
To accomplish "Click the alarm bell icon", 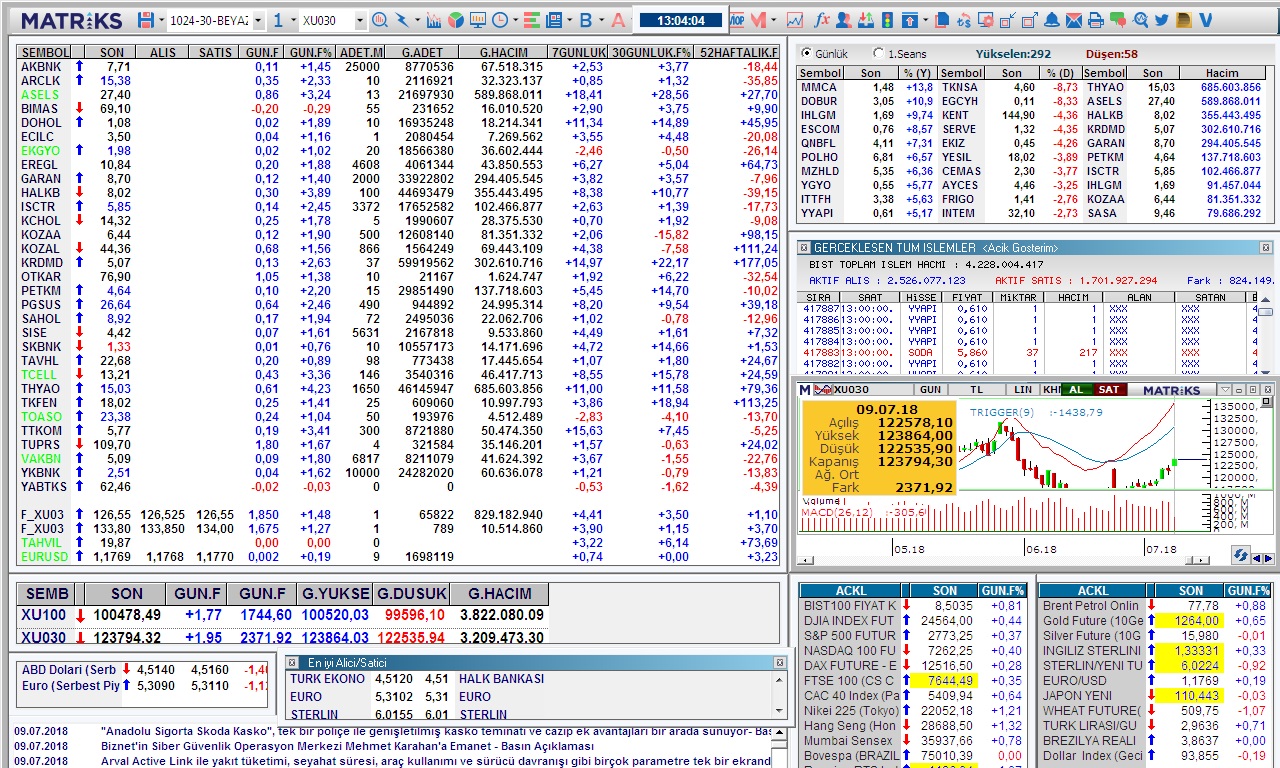I will pos(1052,20).
